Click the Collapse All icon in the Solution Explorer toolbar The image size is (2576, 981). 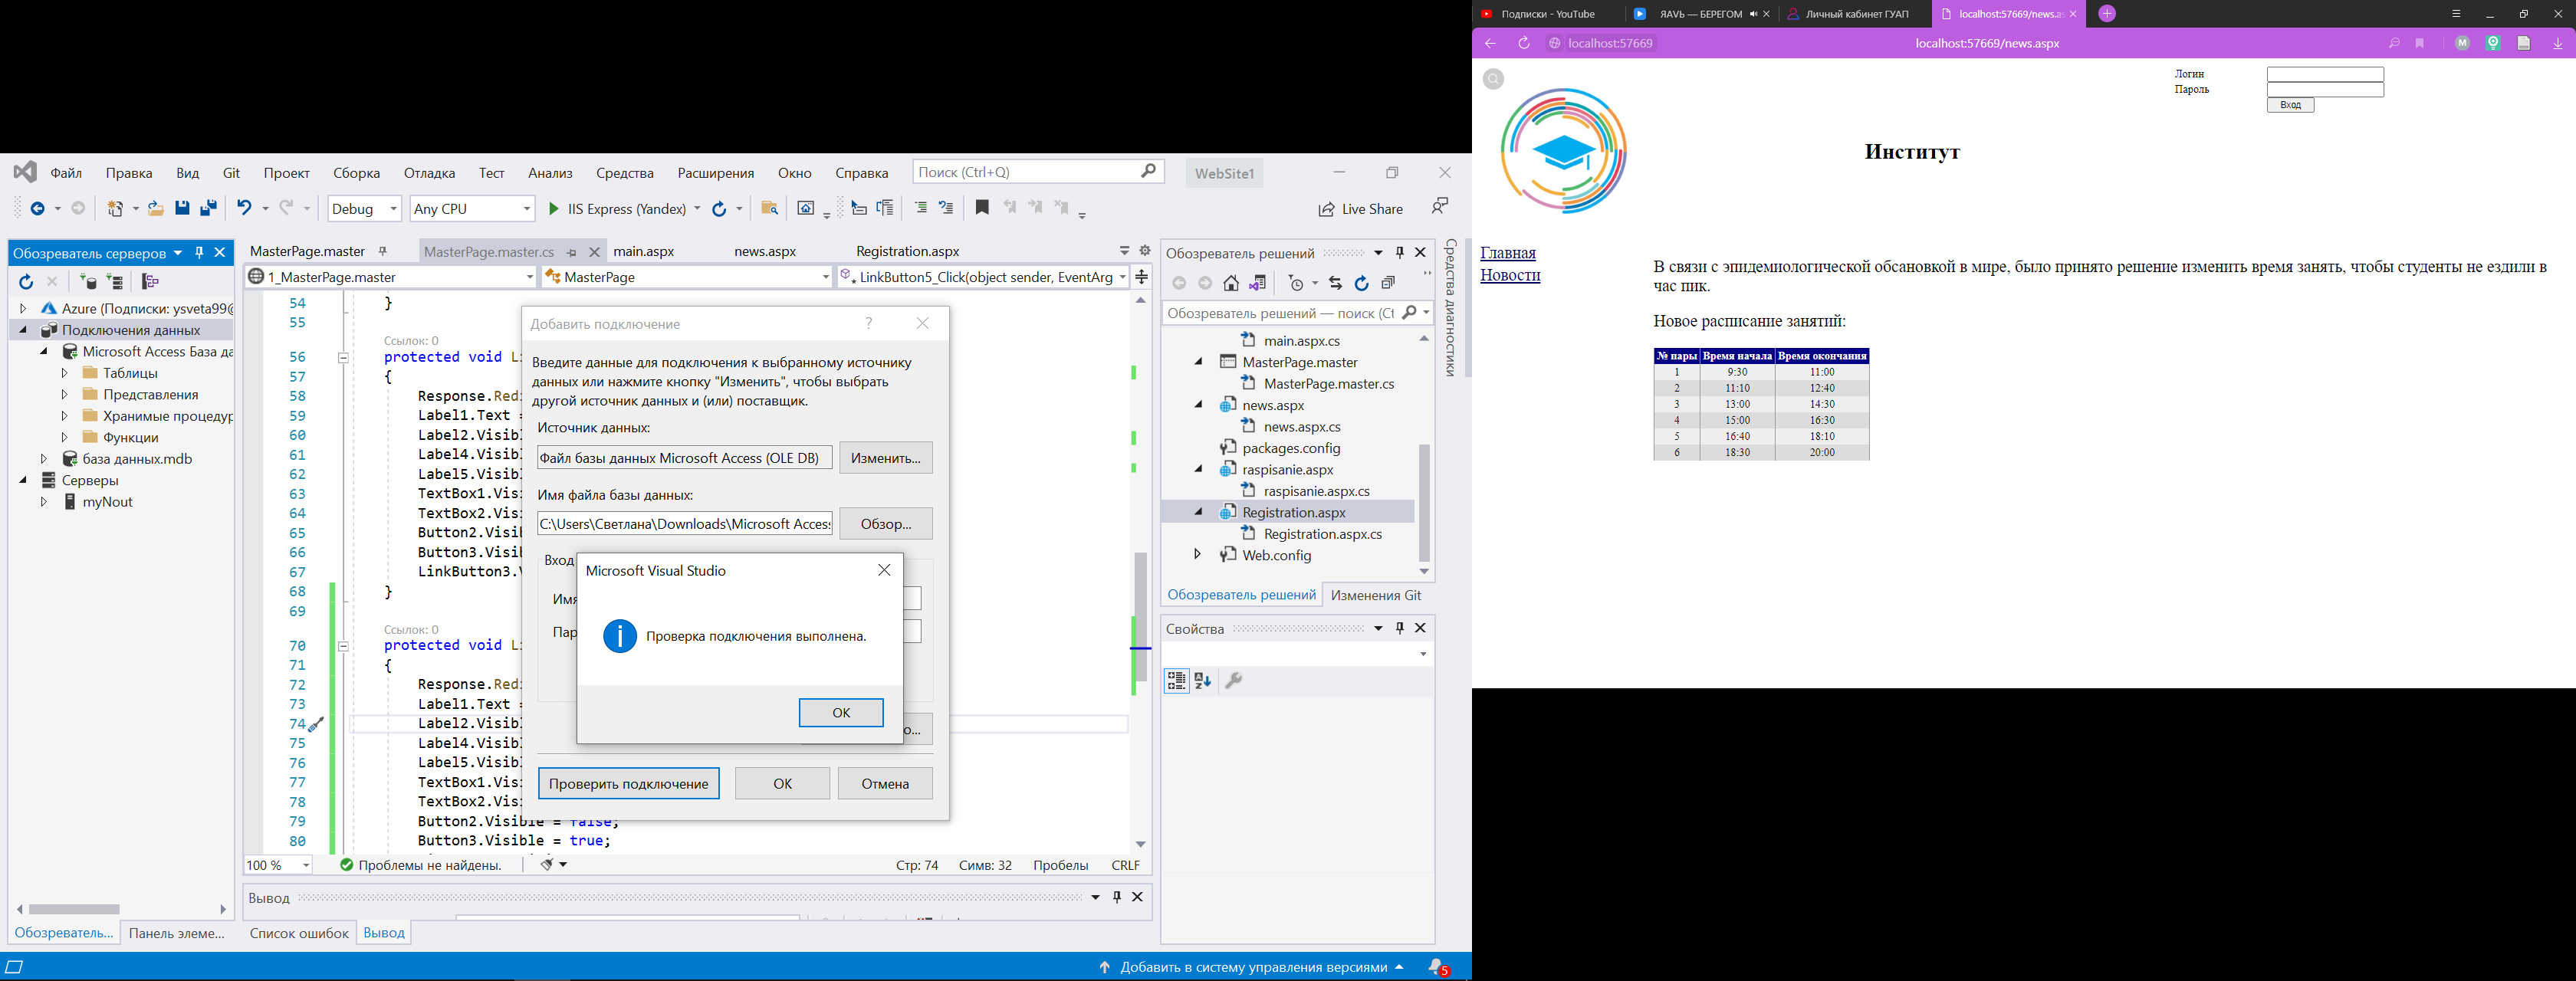(1388, 284)
